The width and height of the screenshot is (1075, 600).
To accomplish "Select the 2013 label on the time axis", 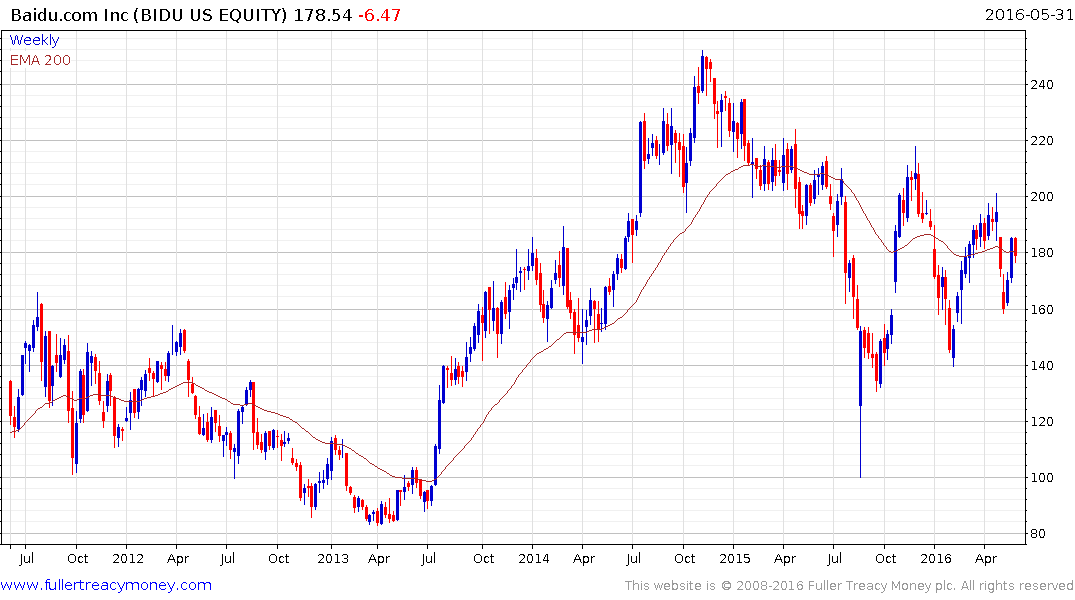I will [332, 558].
